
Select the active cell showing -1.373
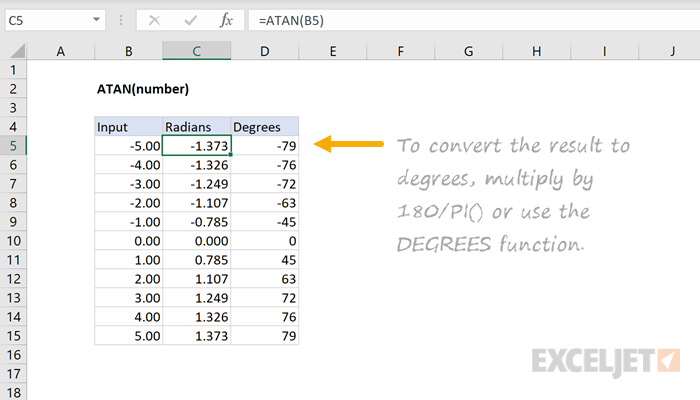(x=196, y=146)
